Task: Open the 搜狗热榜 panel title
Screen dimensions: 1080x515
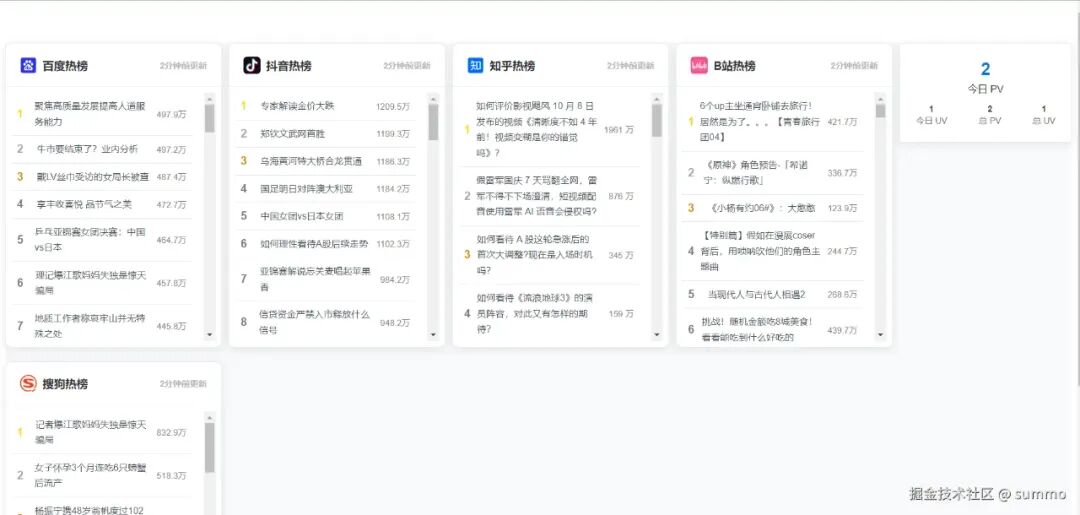Action: 65,384
